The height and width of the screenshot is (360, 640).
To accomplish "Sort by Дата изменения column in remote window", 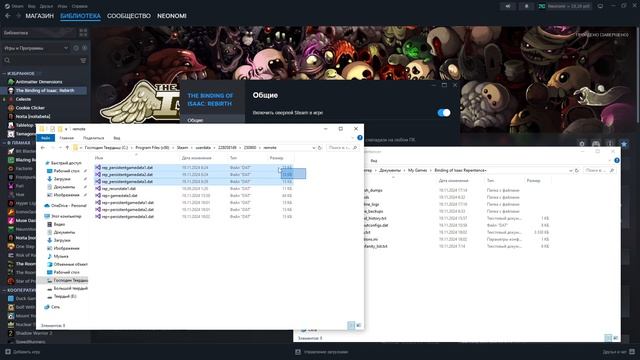I will [x=196, y=158].
